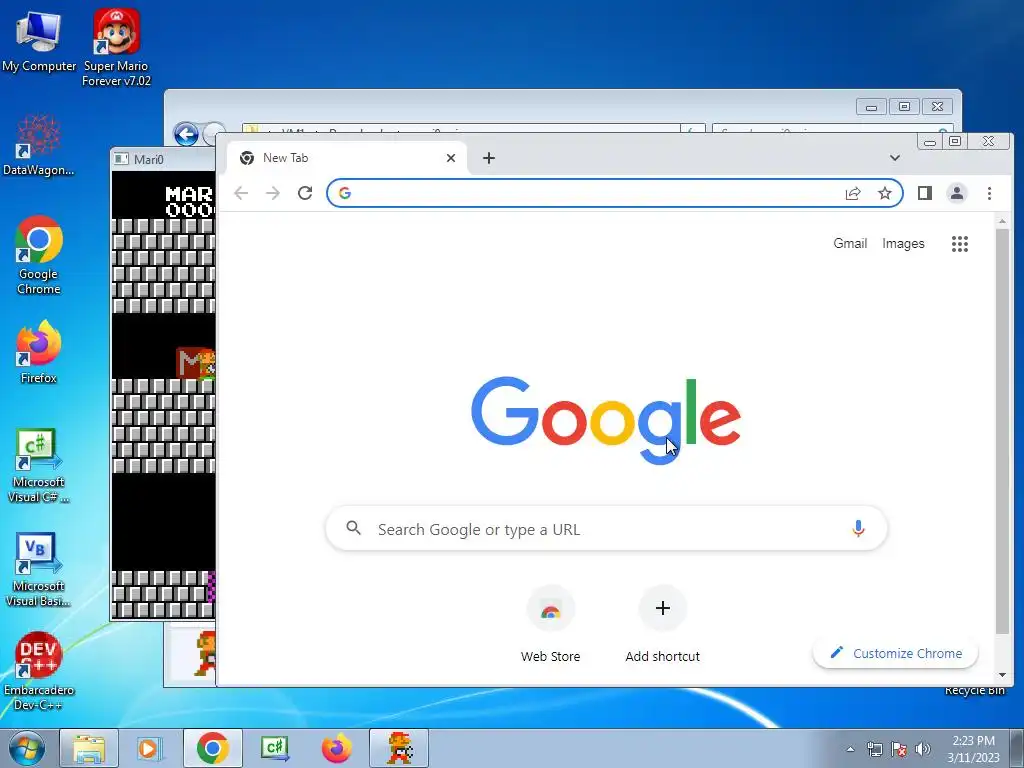Image resolution: width=1024 pixels, height=768 pixels.
Task: Open the Web Store shortcut tile
Action: [551, 625]
